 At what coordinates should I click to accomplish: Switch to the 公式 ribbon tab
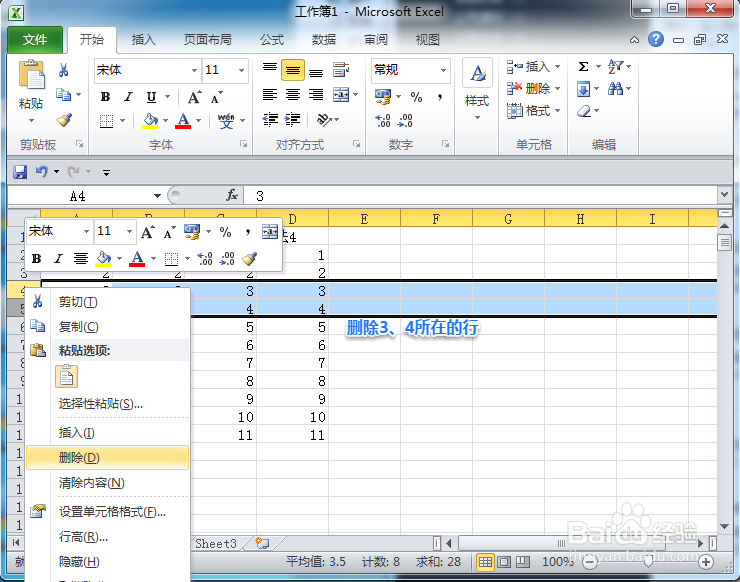tap(272, 39)
